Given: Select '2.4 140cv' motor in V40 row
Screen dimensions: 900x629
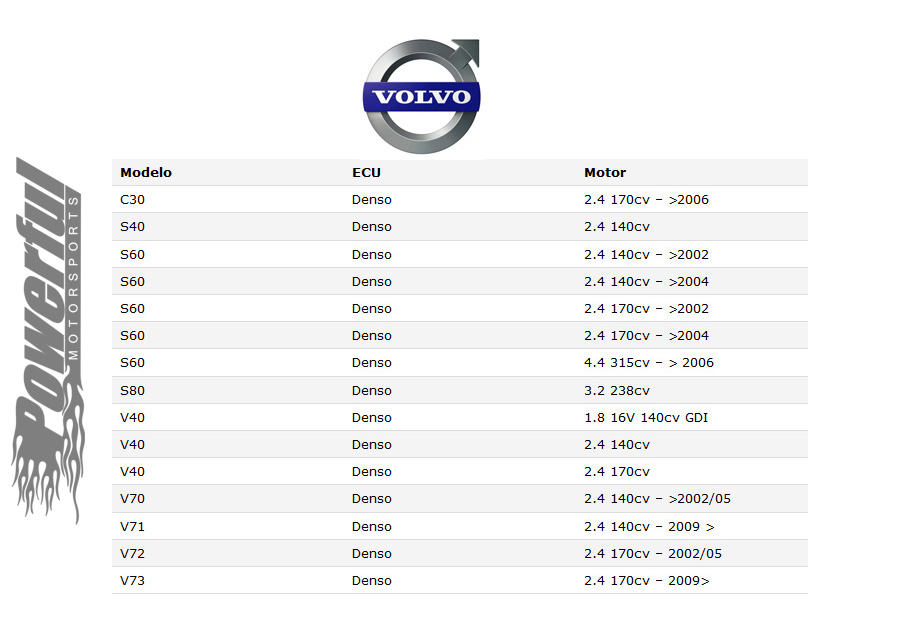Looking at the screenshot, I should pyautogui.click(x=617, y=445).
